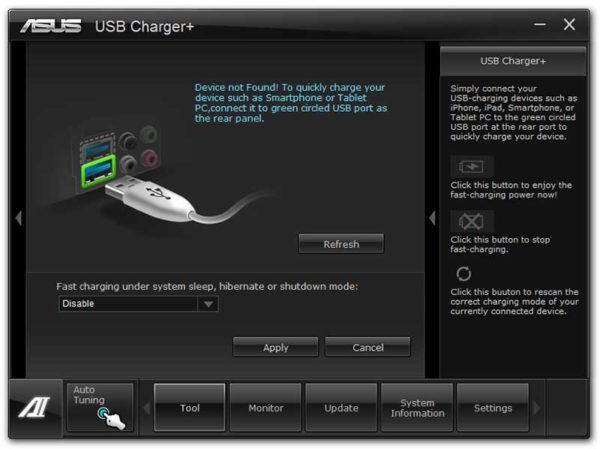Click 'Fast charging under system sleep' label
The height and width of the screenshot is (449, 600).
click(x=207, y=286)
